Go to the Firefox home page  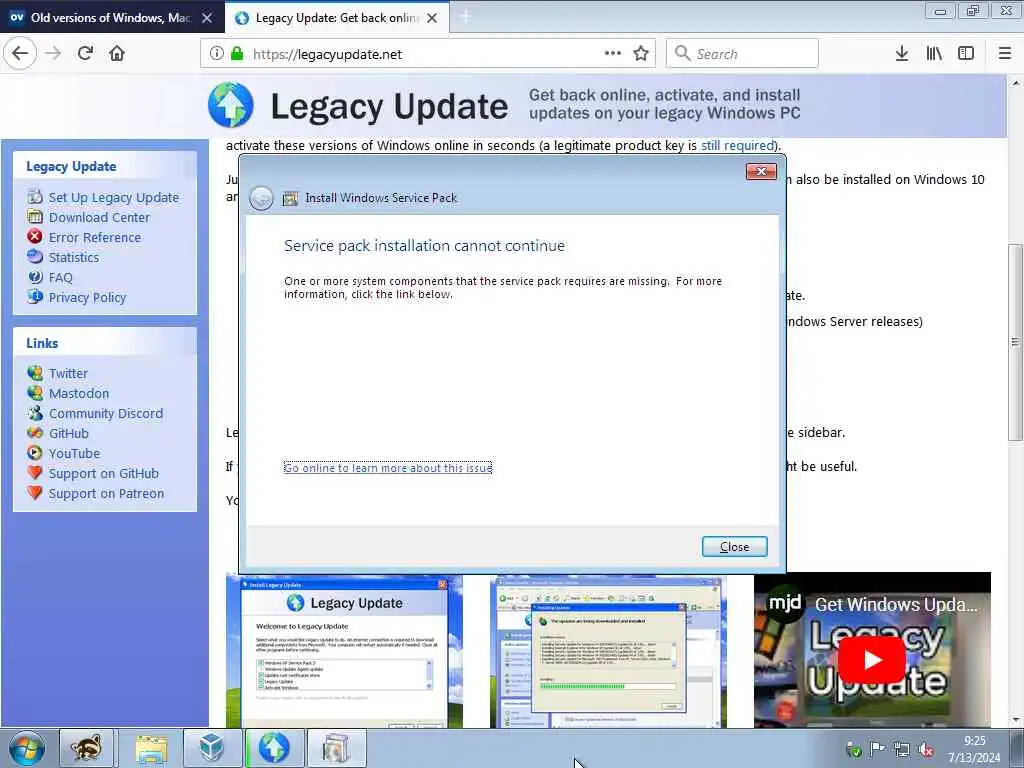coord(117,54)
